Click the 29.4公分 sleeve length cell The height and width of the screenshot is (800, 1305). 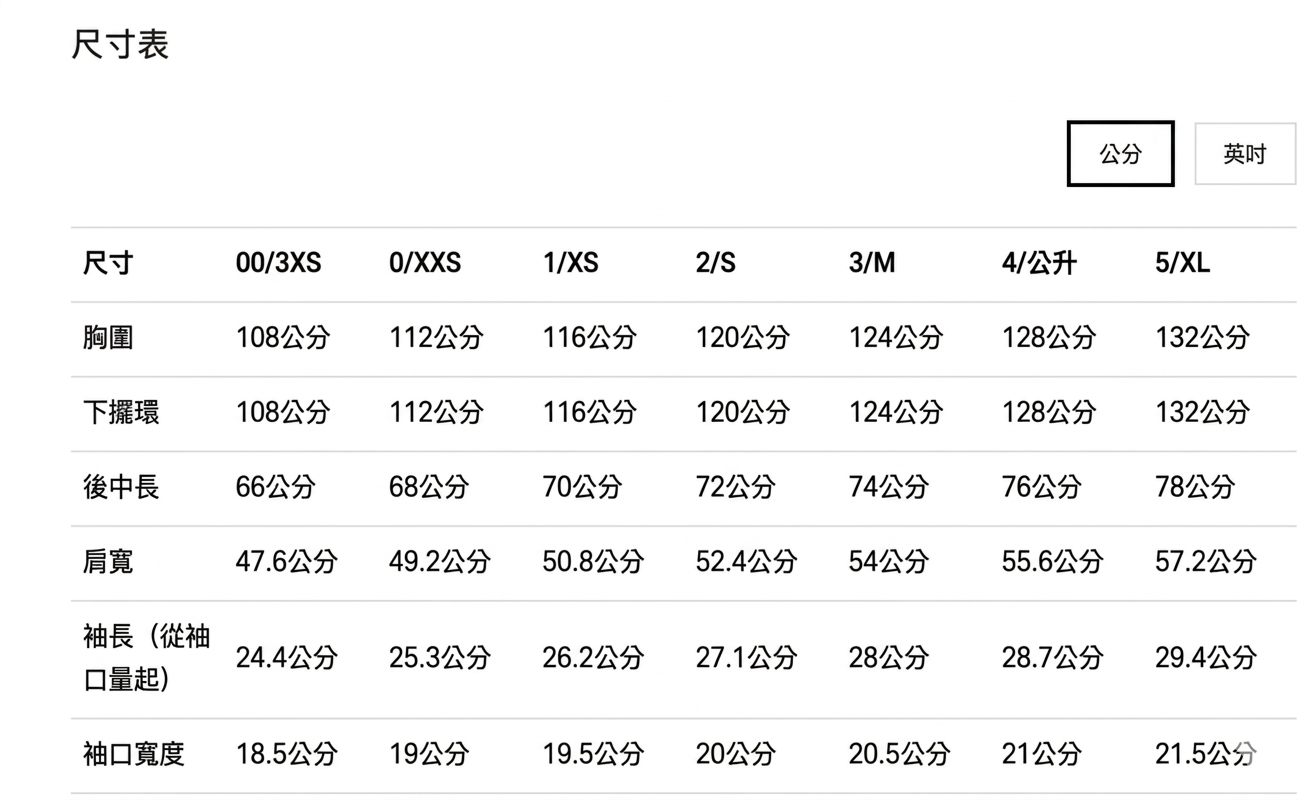click(1205, 658)
